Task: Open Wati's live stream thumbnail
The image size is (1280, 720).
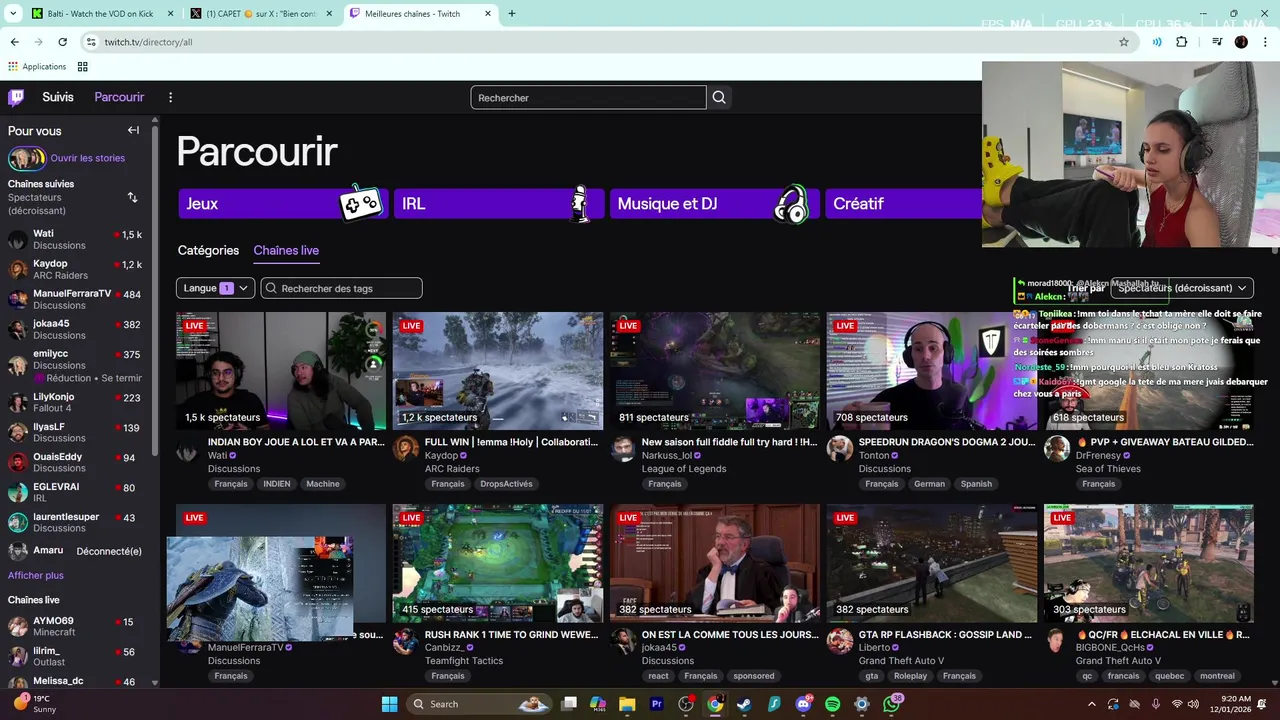Action: 281,371
